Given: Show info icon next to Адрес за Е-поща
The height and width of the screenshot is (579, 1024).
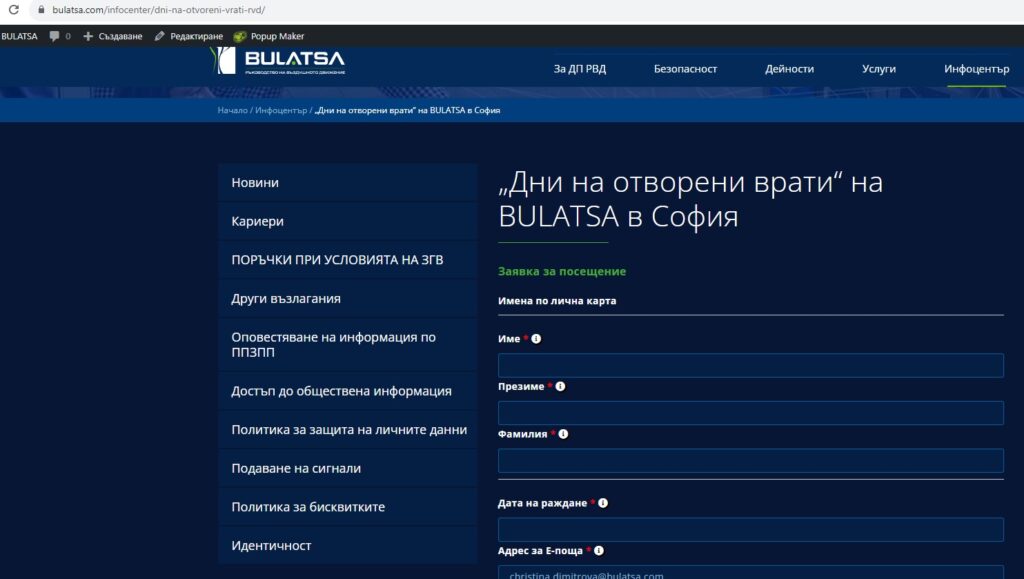Looking at the screenshot, I should point(599,551).
